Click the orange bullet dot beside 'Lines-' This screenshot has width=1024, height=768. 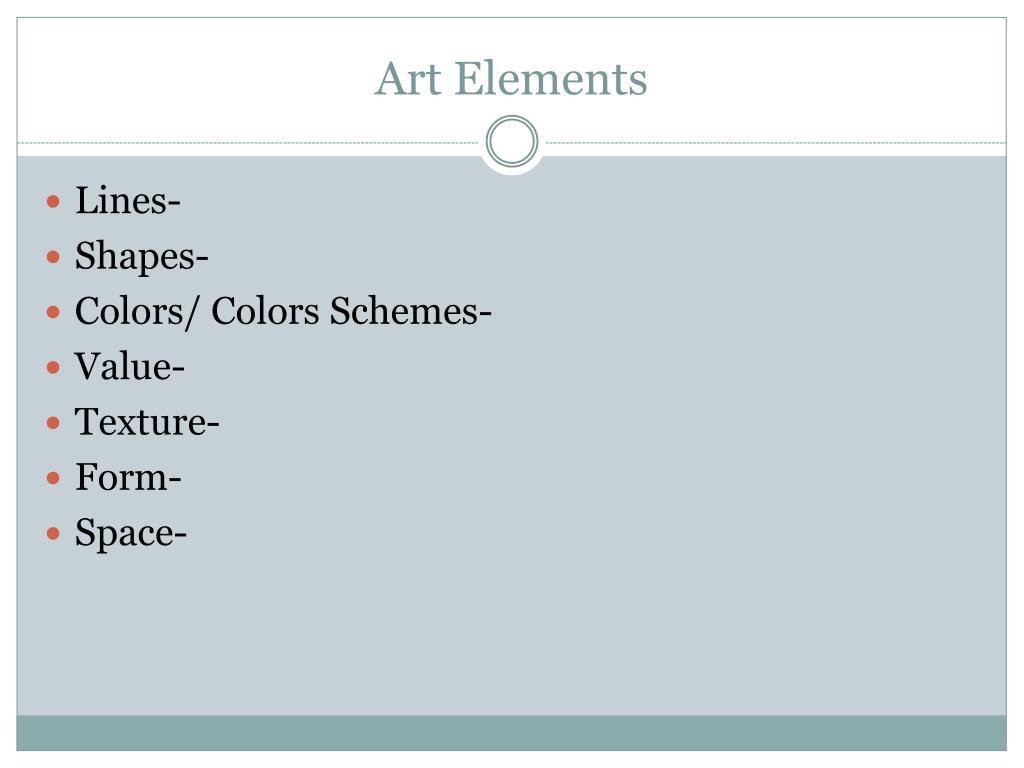(x=54, y=201)
